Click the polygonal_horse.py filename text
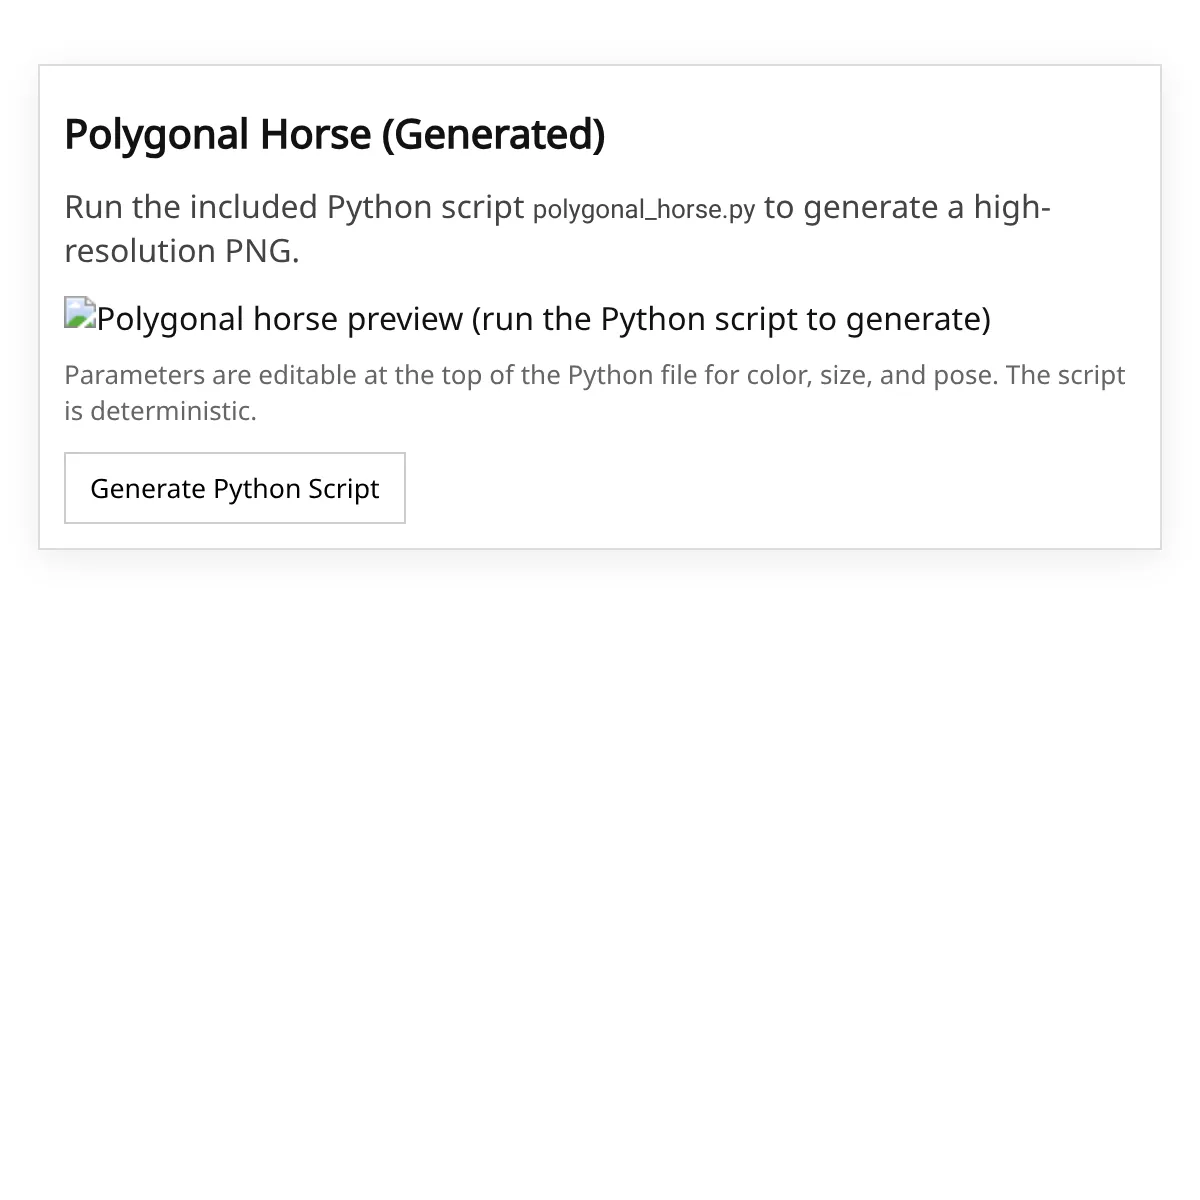This screenshot has height=1200, width=1200. point(643,210)
